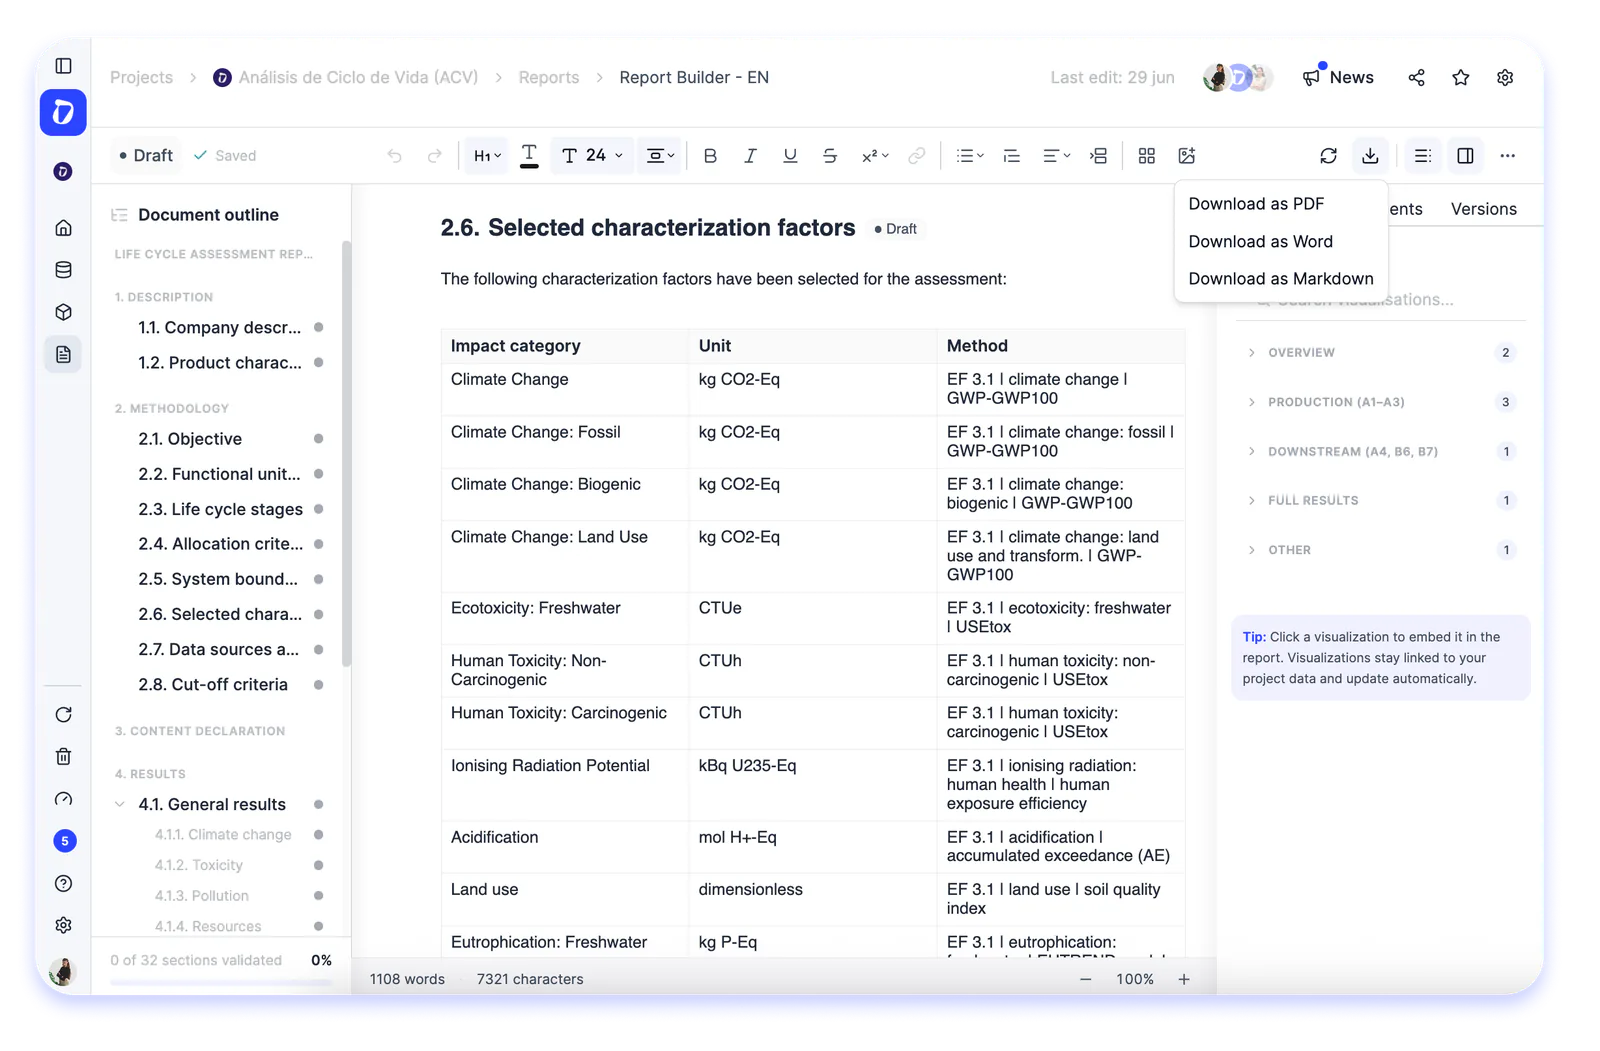This screenshot has width=1600, height=1051.
Task: Toggle validation dot for 2.2. Functional unit
Action: click(x=318, y=474)
